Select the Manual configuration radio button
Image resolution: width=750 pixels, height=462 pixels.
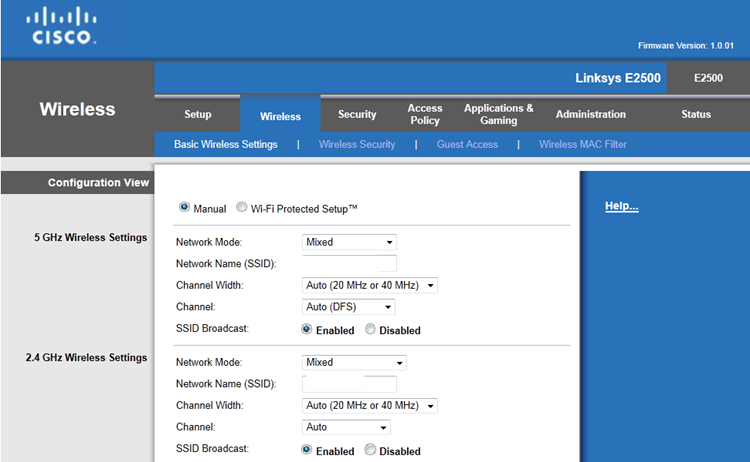(184, 208)
